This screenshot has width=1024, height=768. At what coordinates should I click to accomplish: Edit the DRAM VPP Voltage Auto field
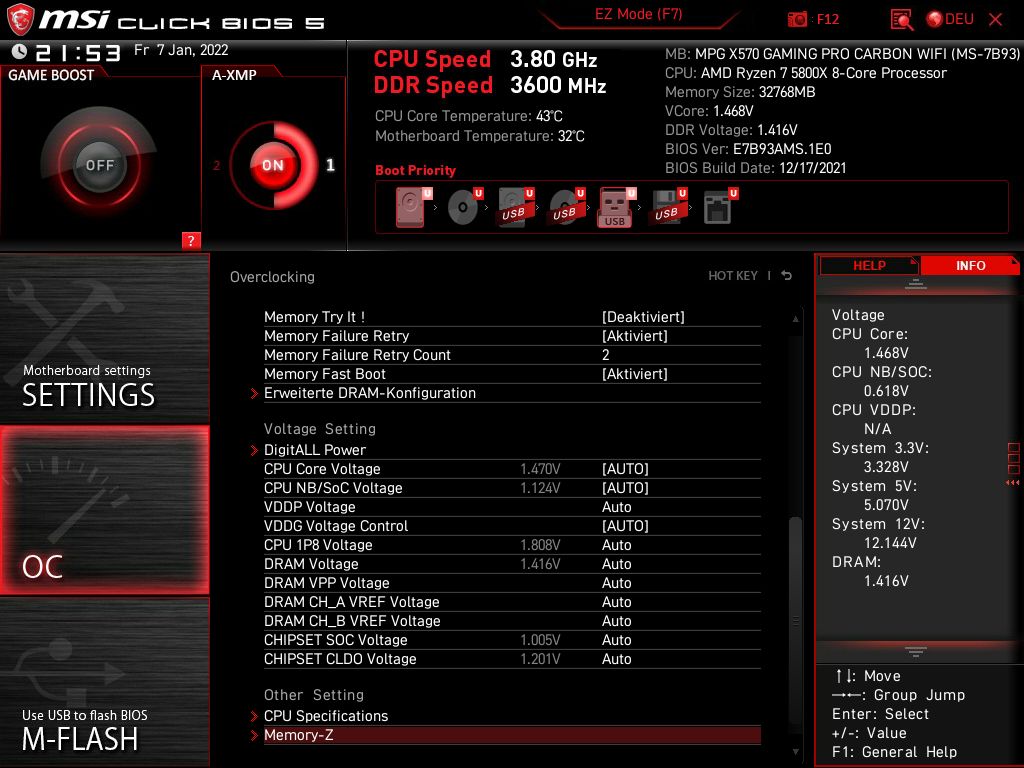(616, 583)
